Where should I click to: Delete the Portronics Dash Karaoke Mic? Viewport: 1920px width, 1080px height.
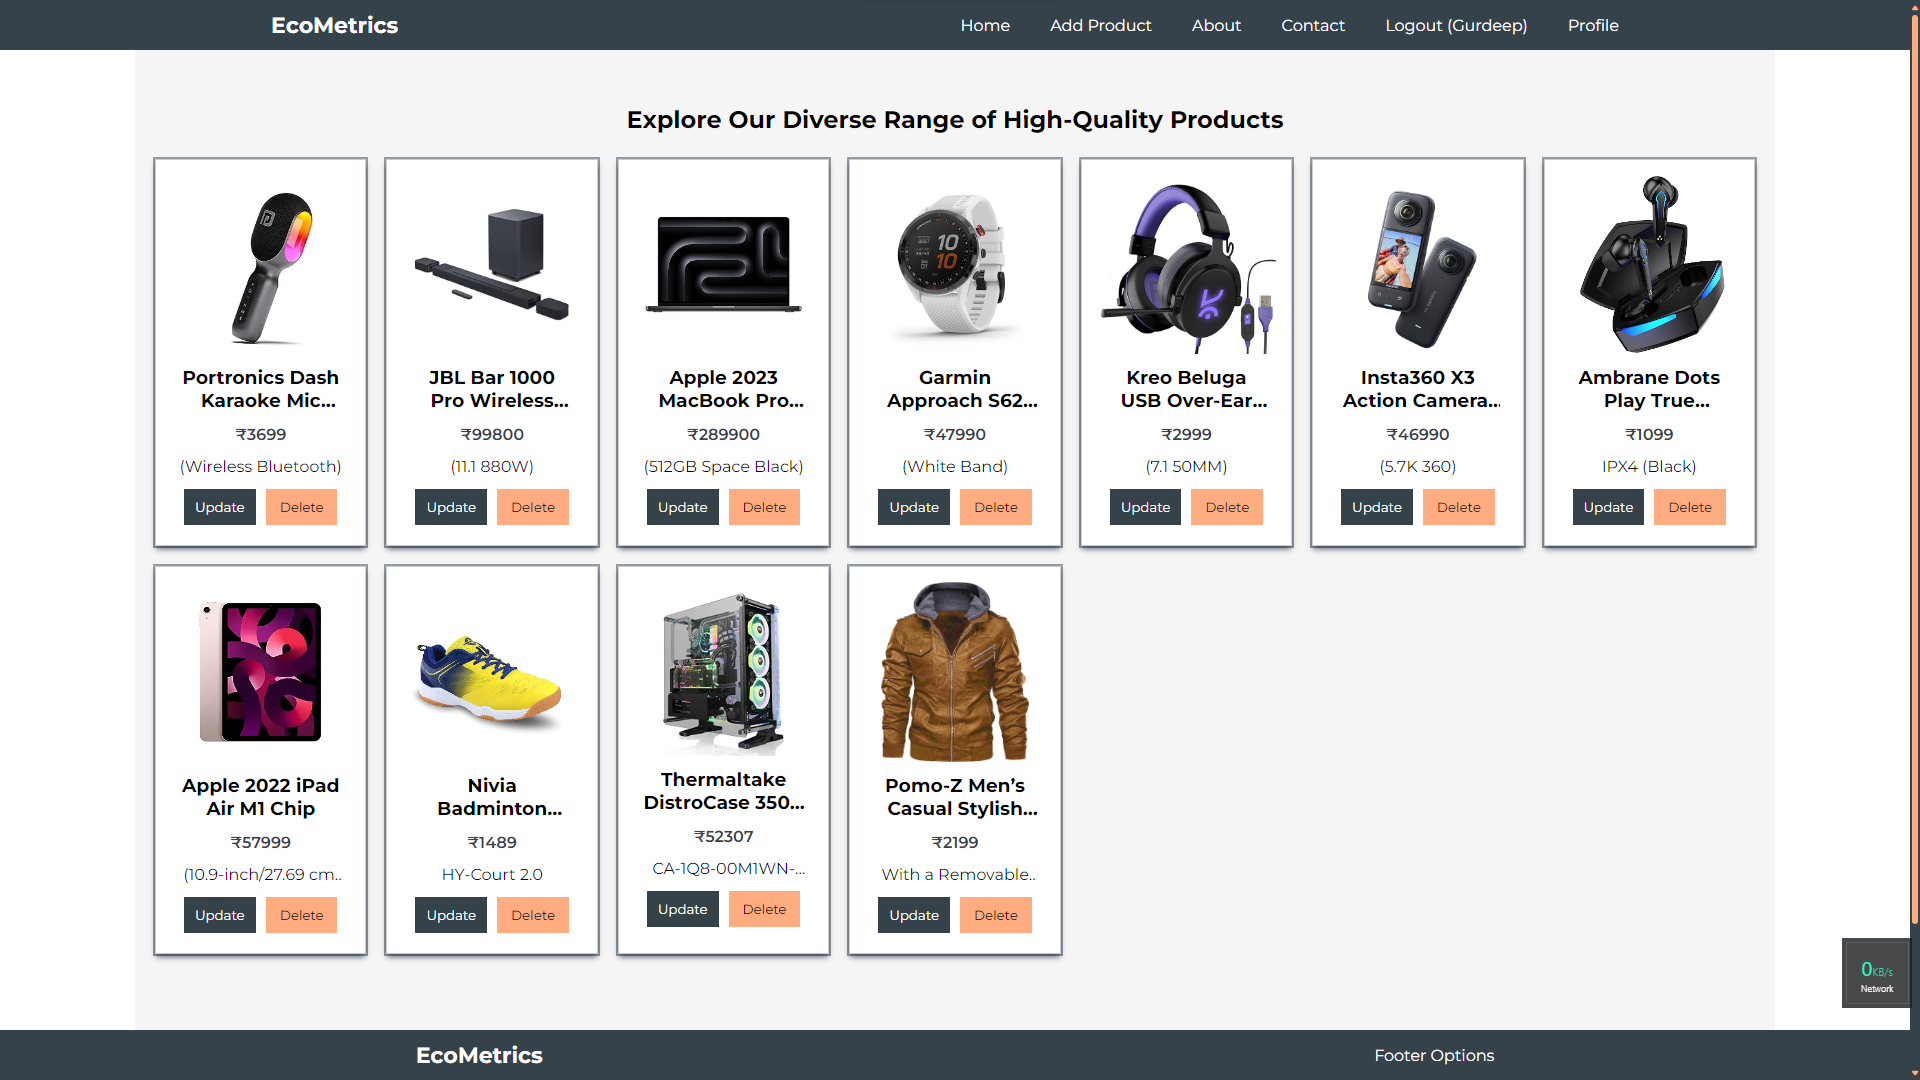click(x=301, y=507)
